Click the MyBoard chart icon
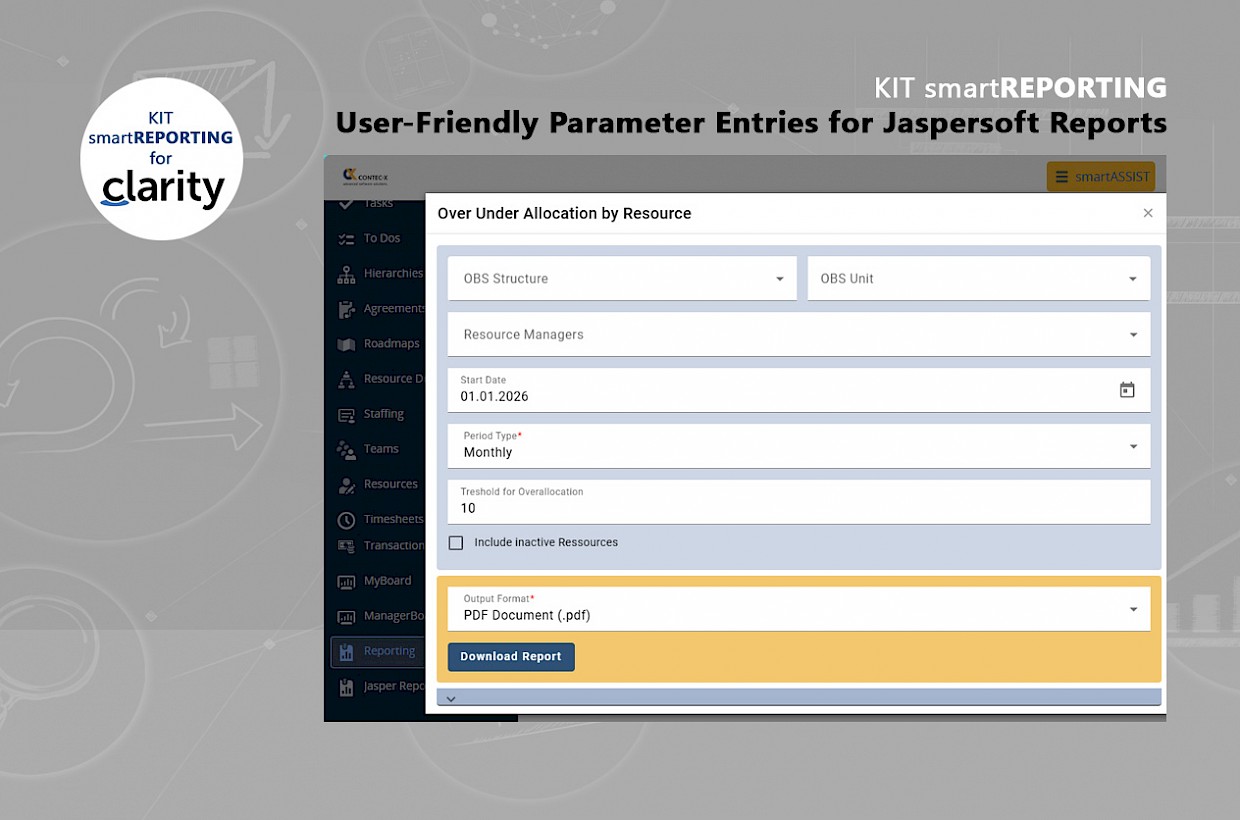The width and height of the screenshot is (1240, 820). pos(346,581)
